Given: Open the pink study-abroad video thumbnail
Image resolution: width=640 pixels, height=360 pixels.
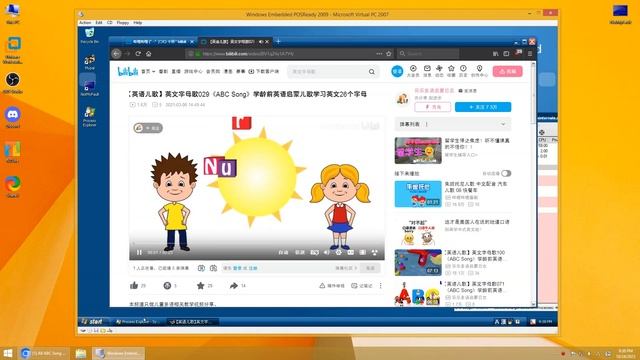Looking at the screenshot, I should (418, 151).
